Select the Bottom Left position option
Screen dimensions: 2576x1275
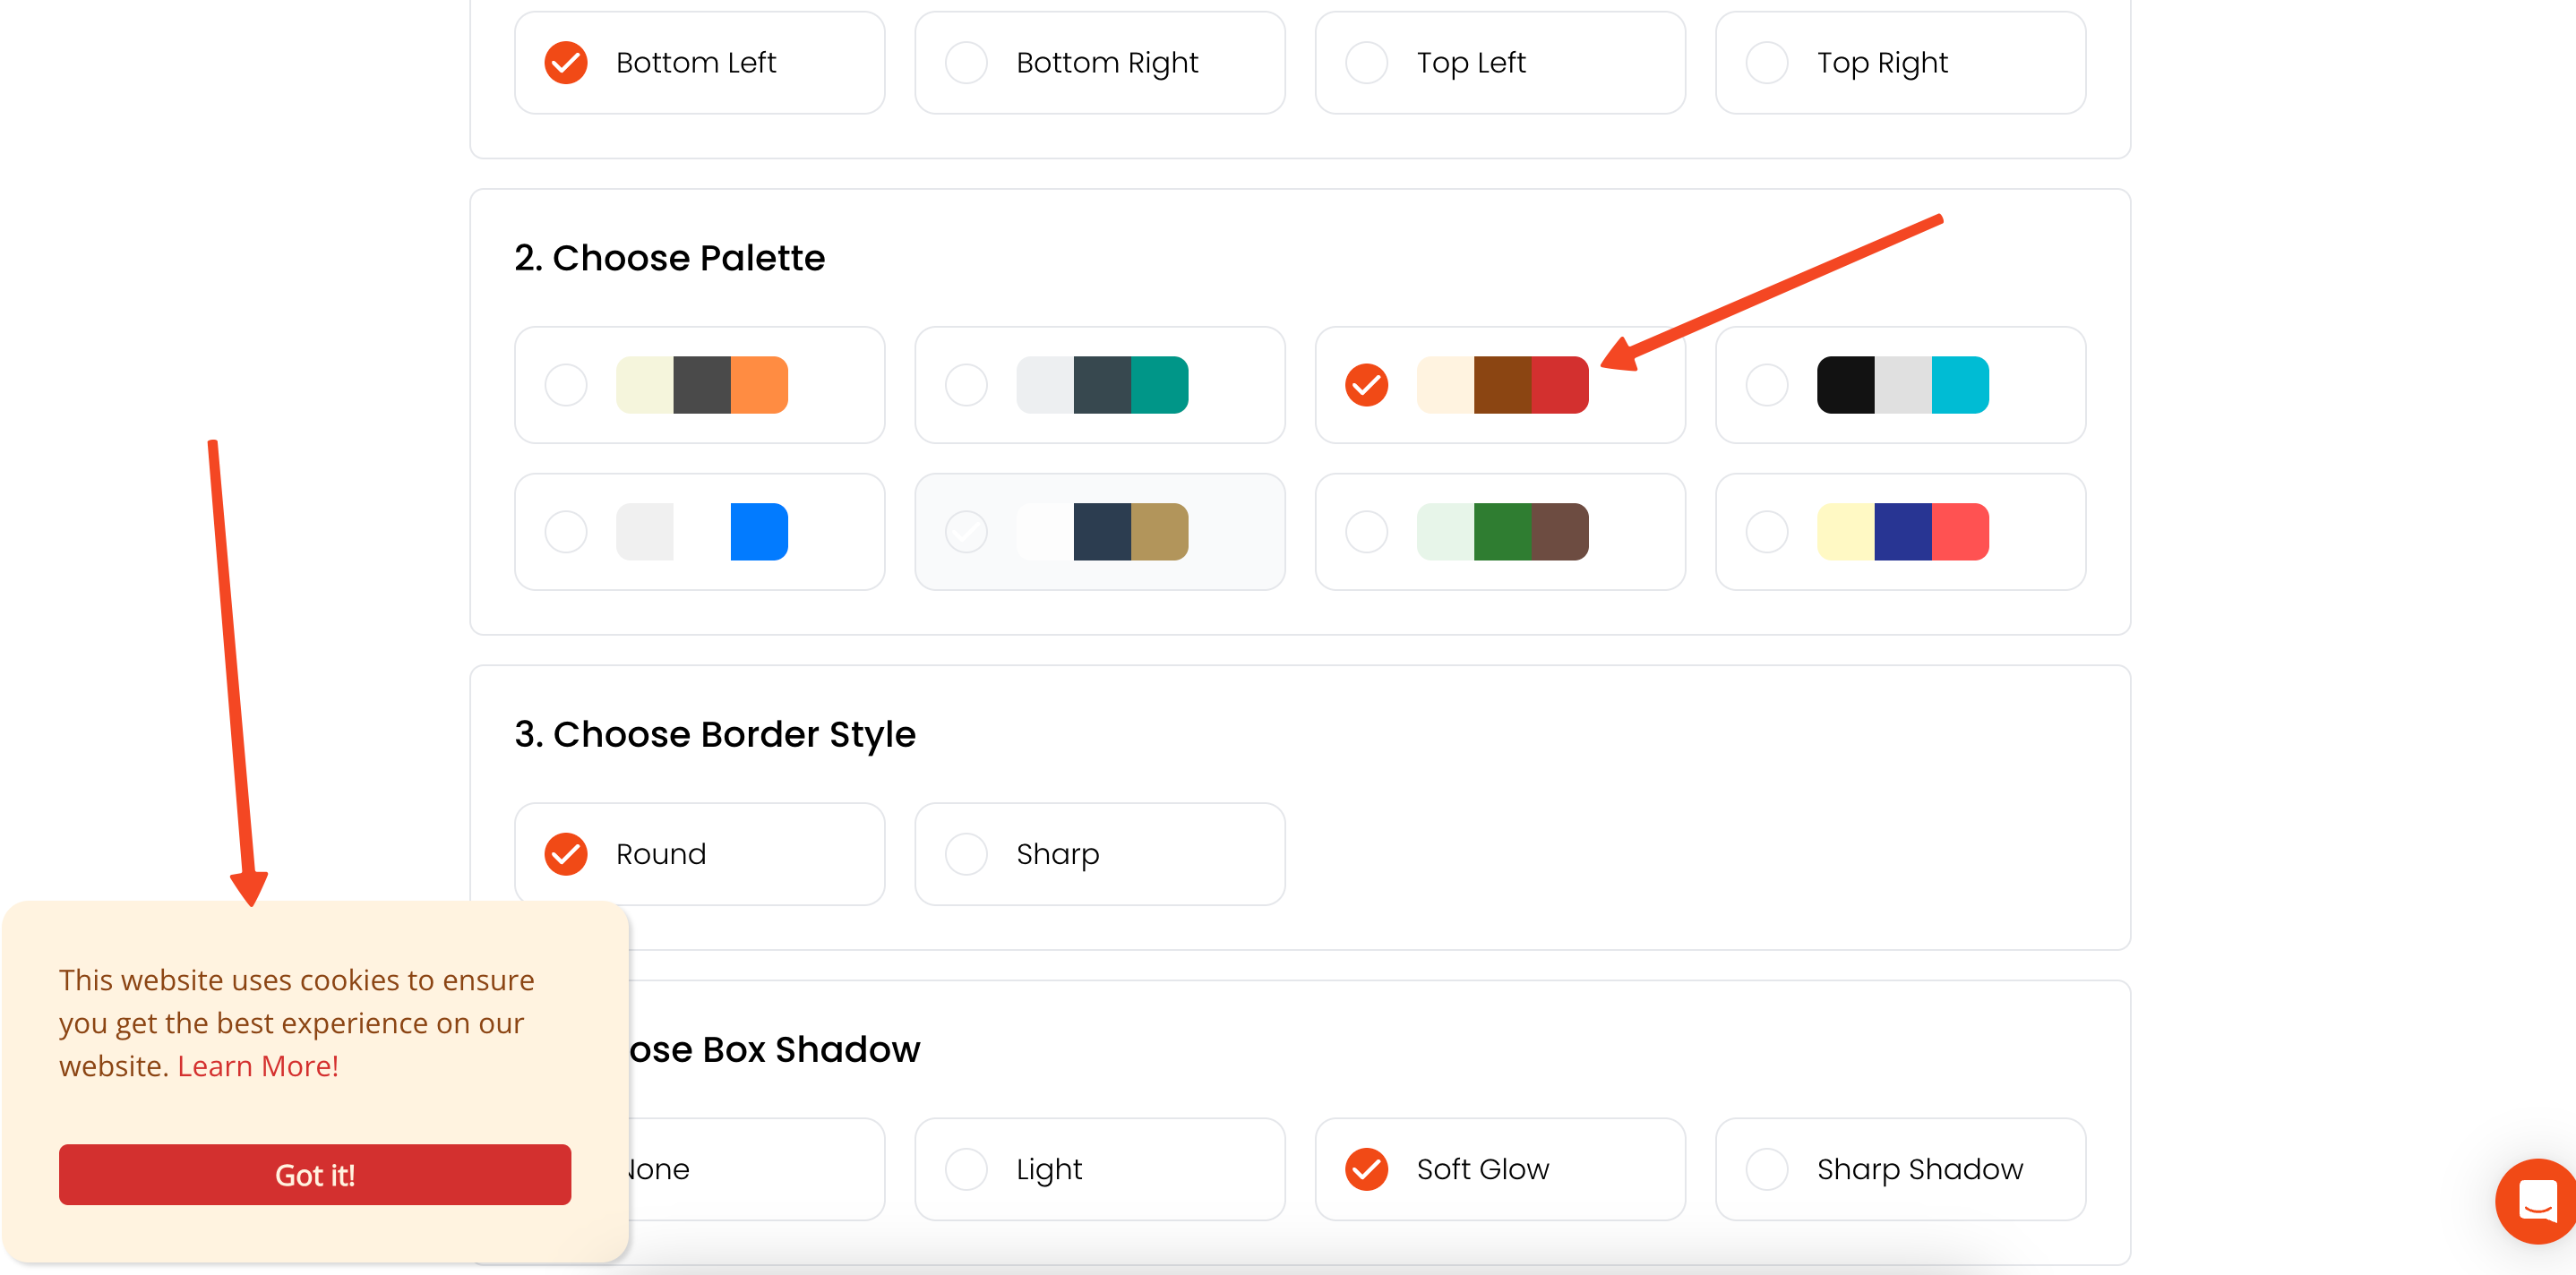(x=699, y=63)
